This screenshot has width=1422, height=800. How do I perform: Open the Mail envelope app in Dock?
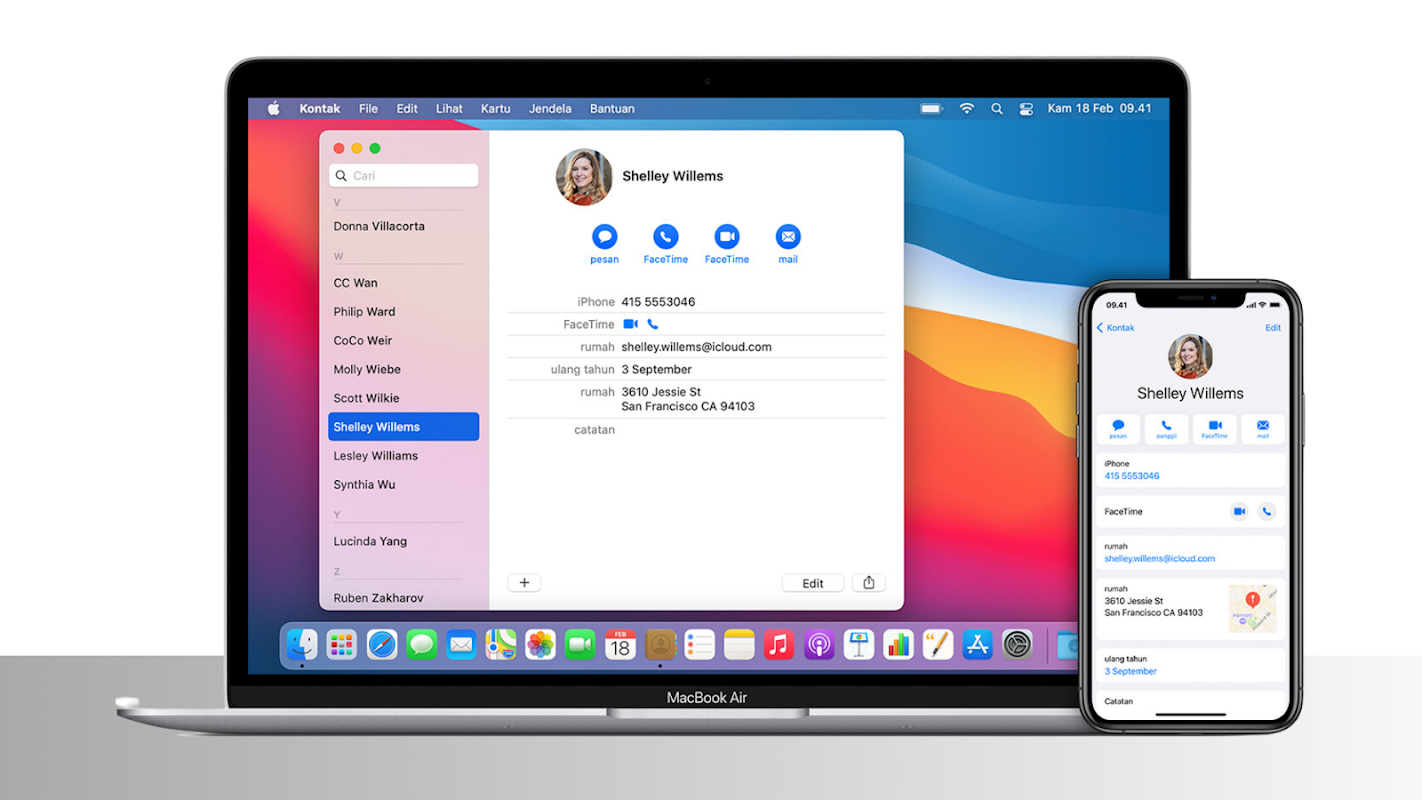tap(461, 644)
